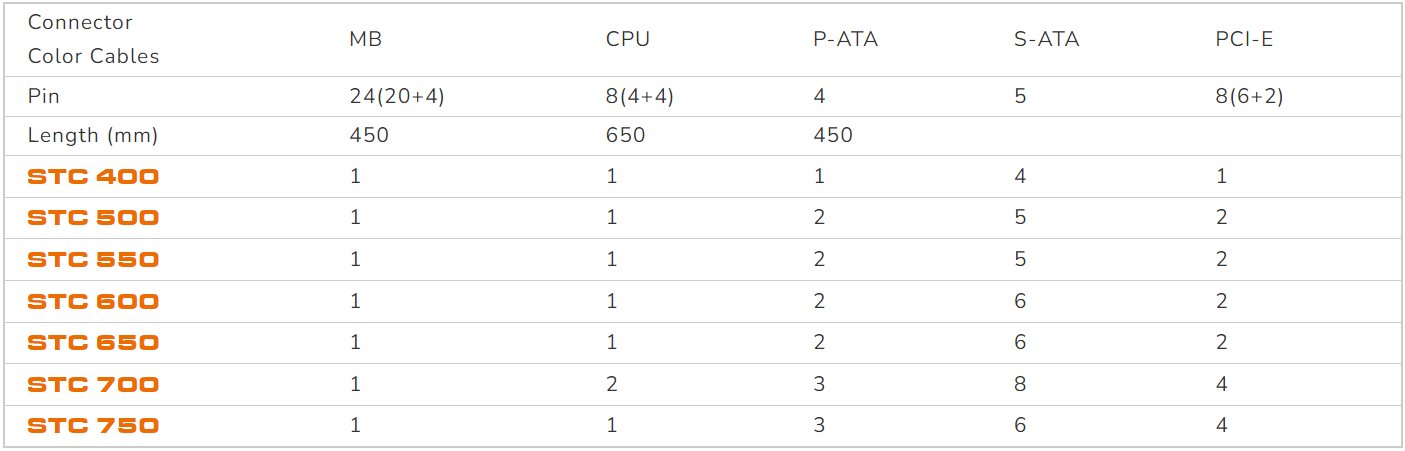Select the Length (mm) row label
Viewport: 1405px width, 451px height.
(93, 135)
